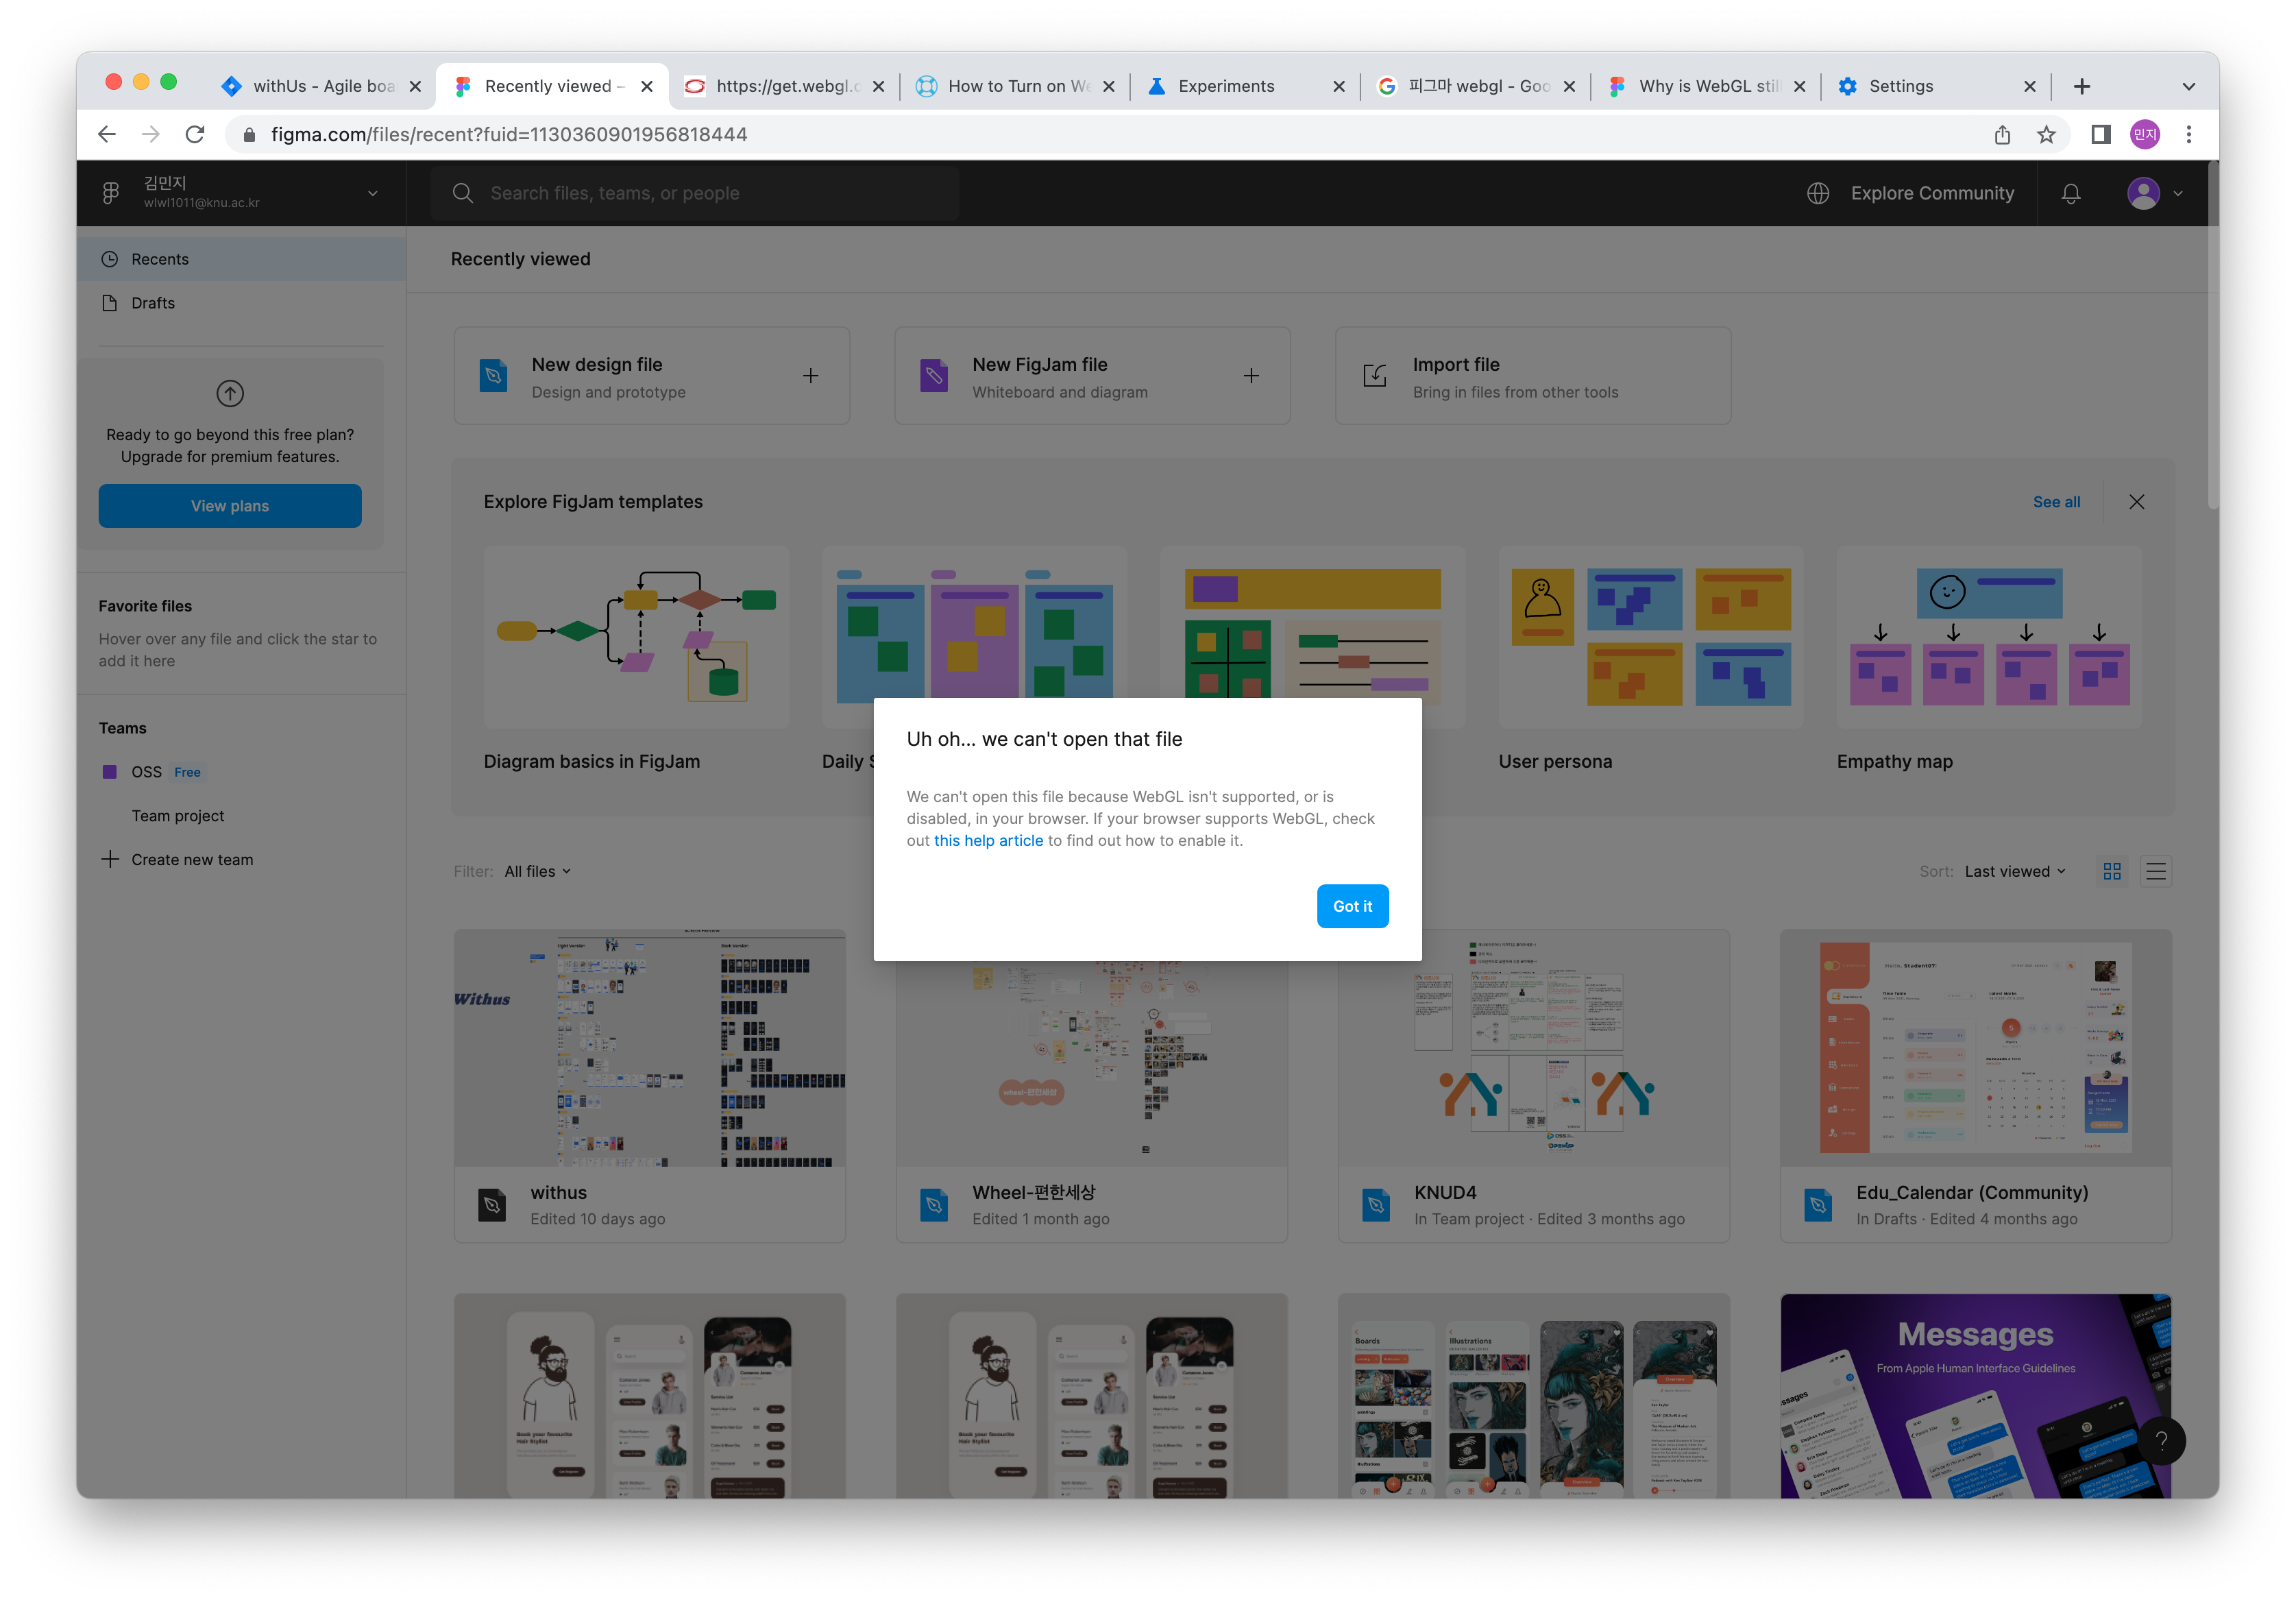
Task: Click Create new team
Action: pos(178,859)
